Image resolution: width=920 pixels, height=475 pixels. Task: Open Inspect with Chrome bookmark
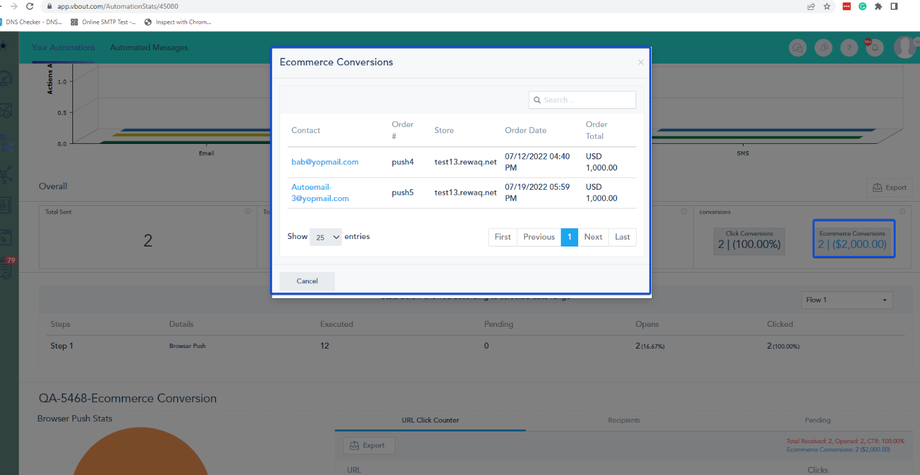click(x=178, y=22)
